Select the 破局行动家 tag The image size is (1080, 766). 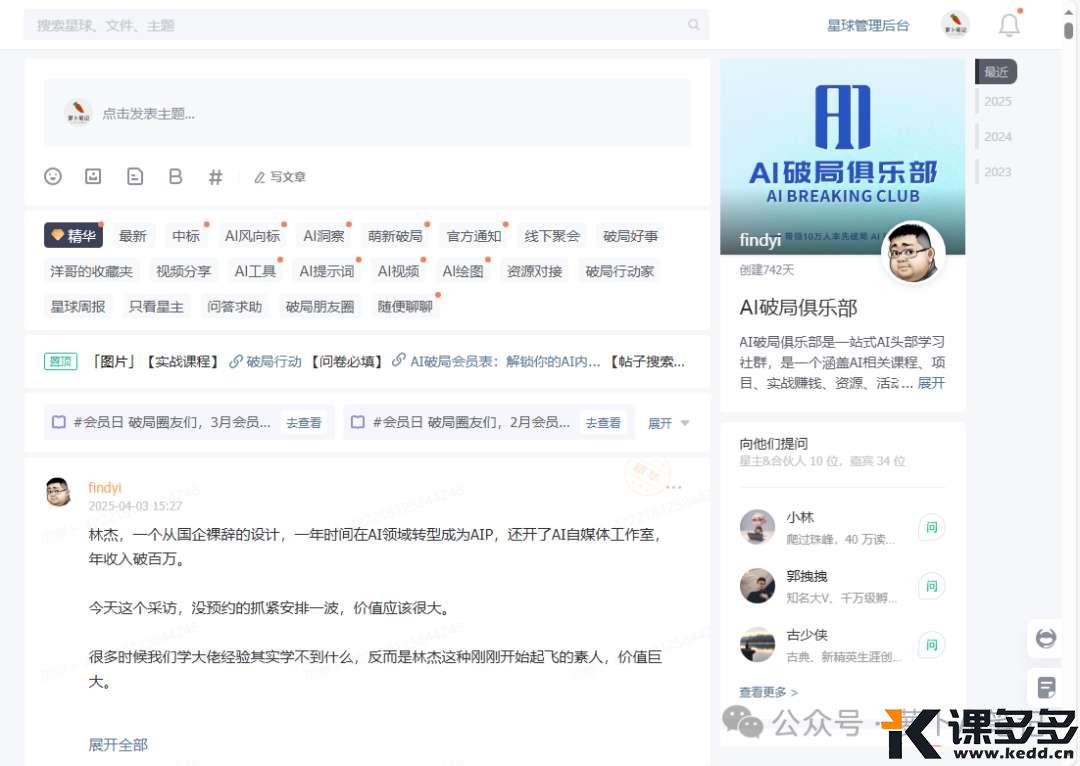(619, 271)
